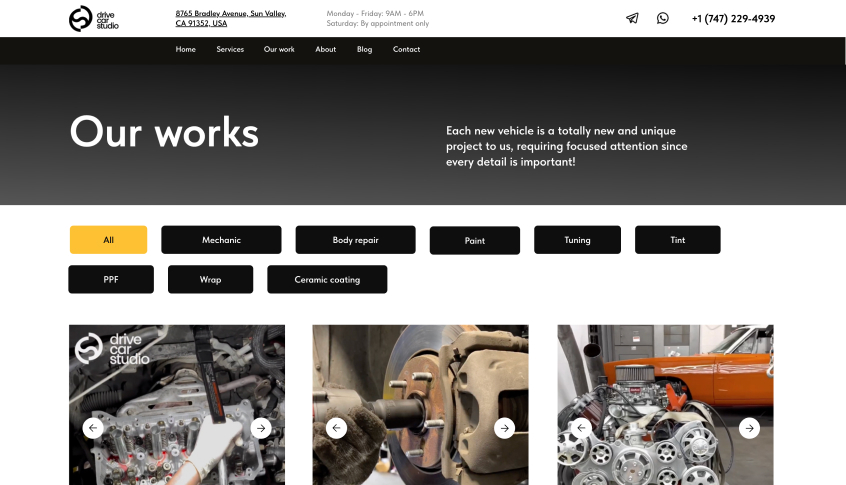Click the Saturday: By appointment only text
The height and width of the screenshot is (485, 846).
(378, 23)
